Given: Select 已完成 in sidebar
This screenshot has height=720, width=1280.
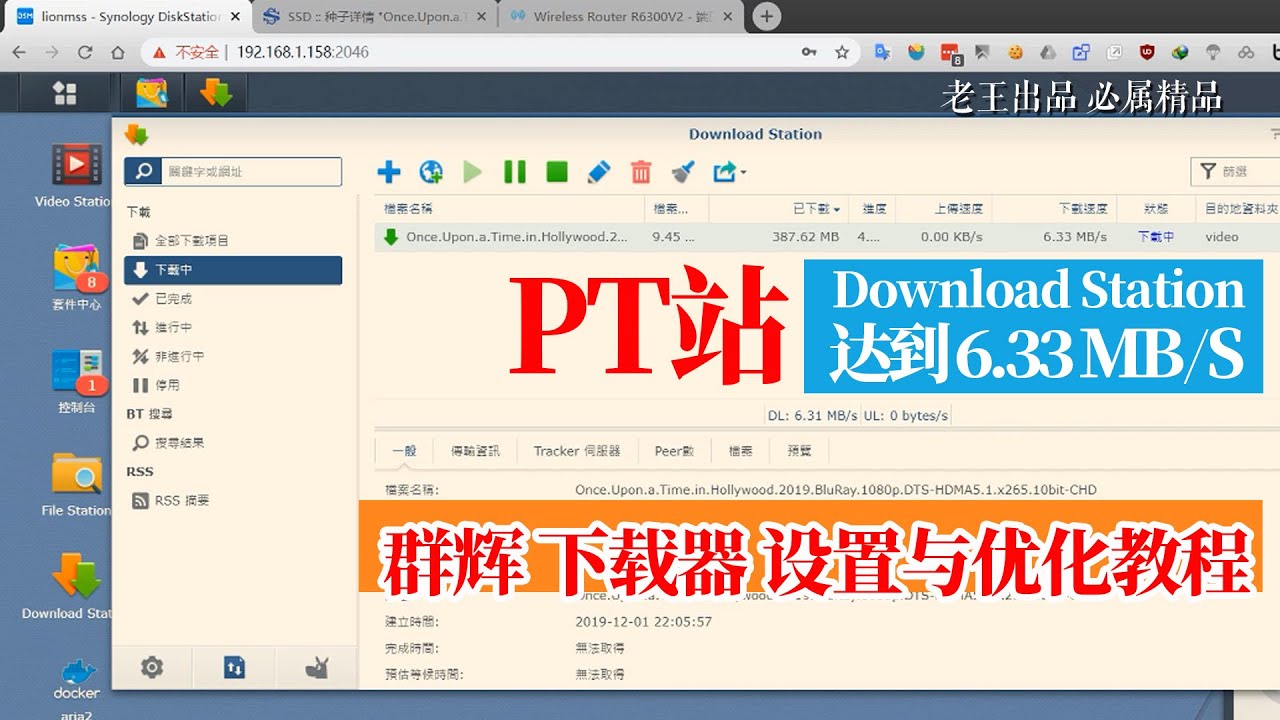Looking at the screenshot, I should point(233,299).
